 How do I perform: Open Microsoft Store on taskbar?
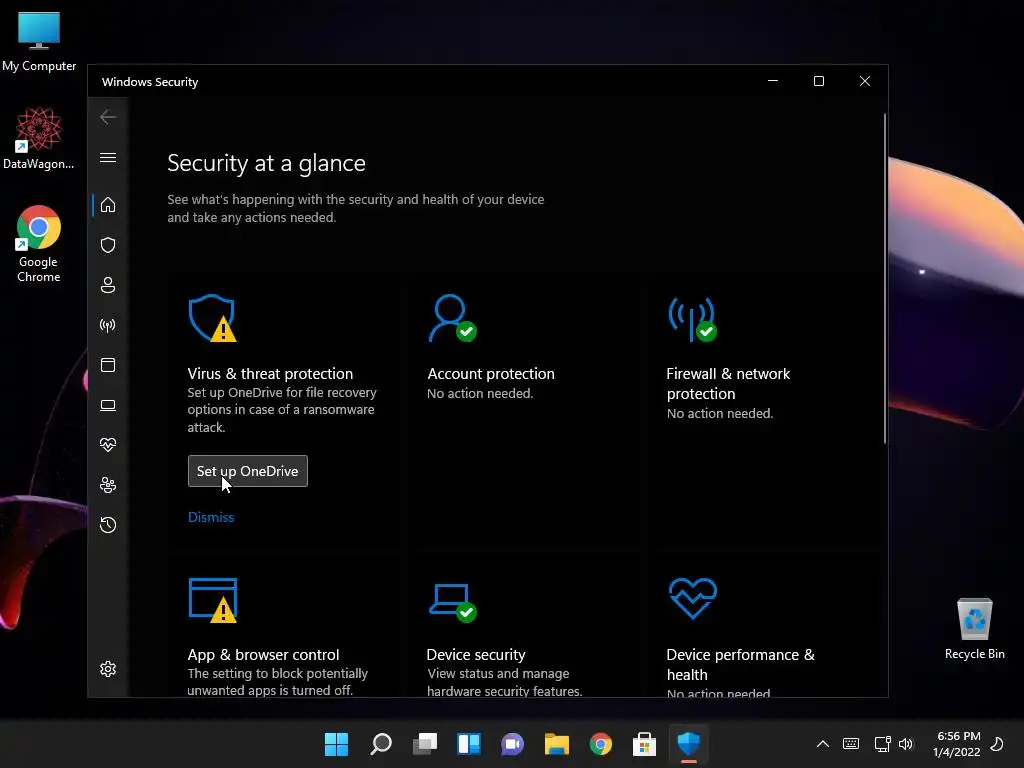point(645,744)
